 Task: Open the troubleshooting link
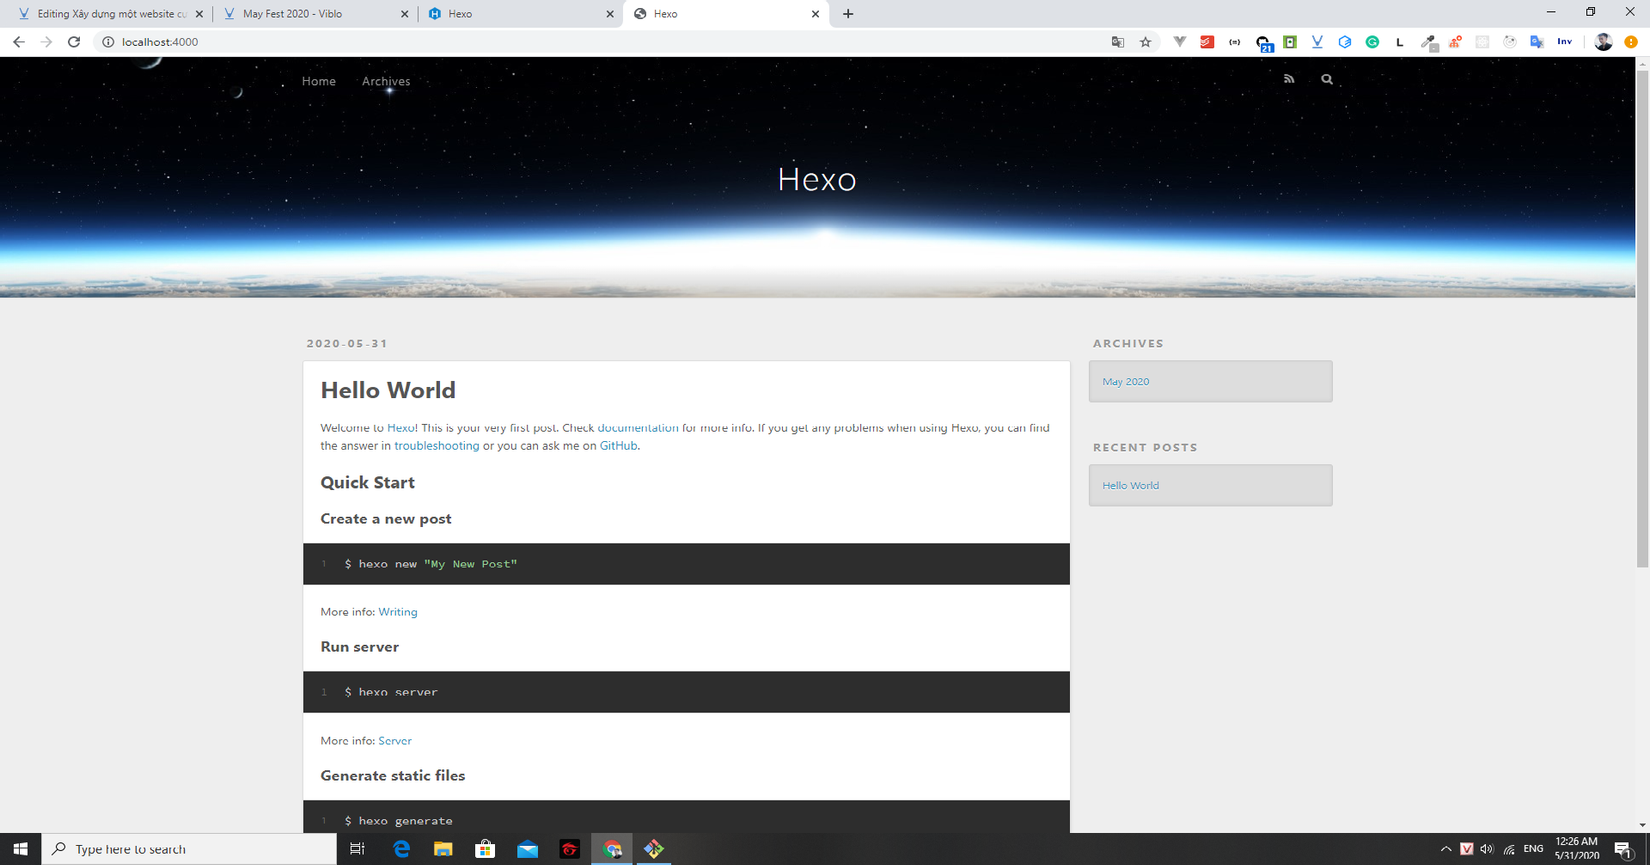click(x=437, y=446)
